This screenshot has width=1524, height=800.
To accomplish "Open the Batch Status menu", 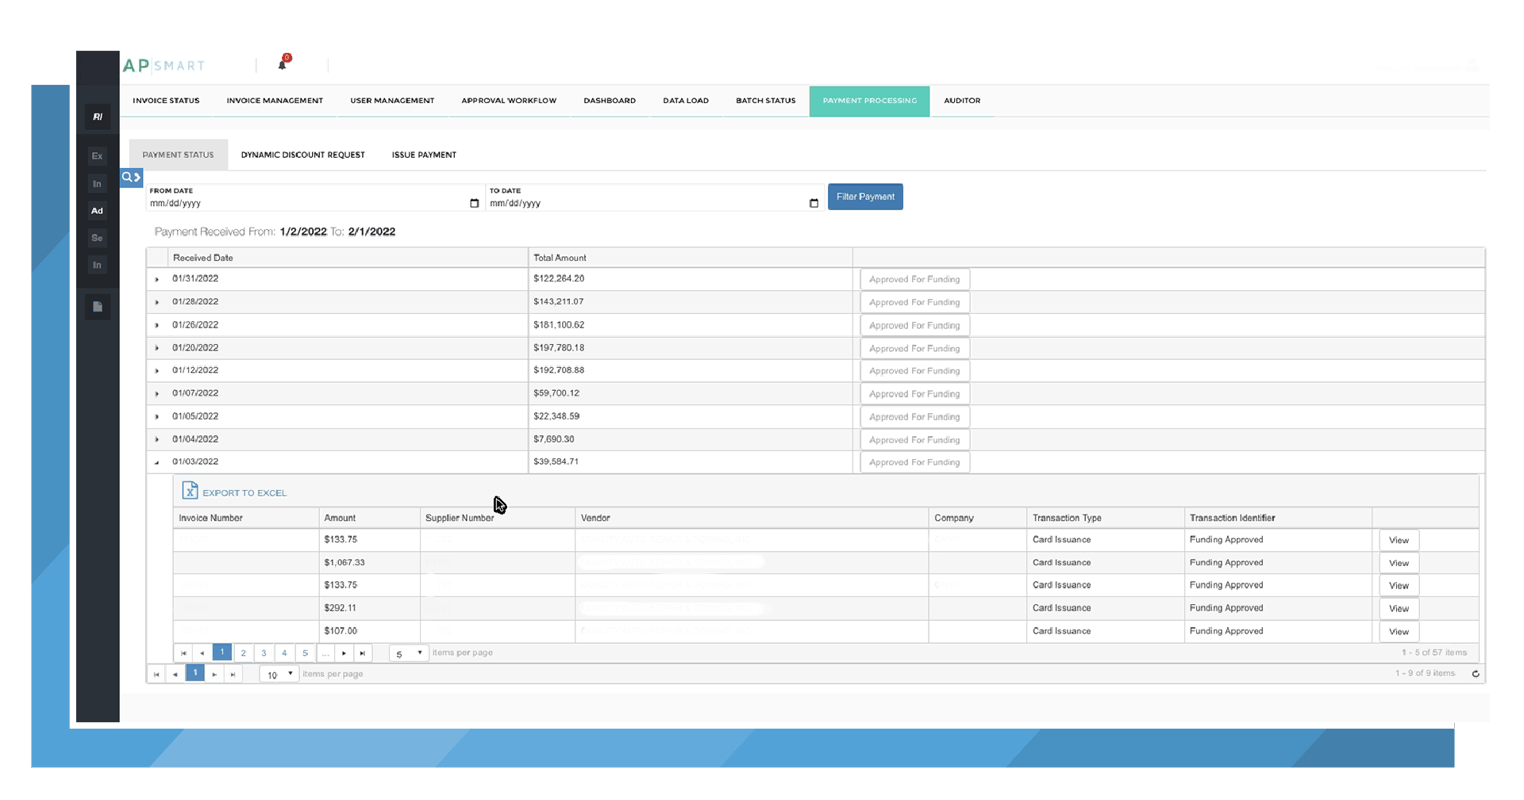I will 766,100.
